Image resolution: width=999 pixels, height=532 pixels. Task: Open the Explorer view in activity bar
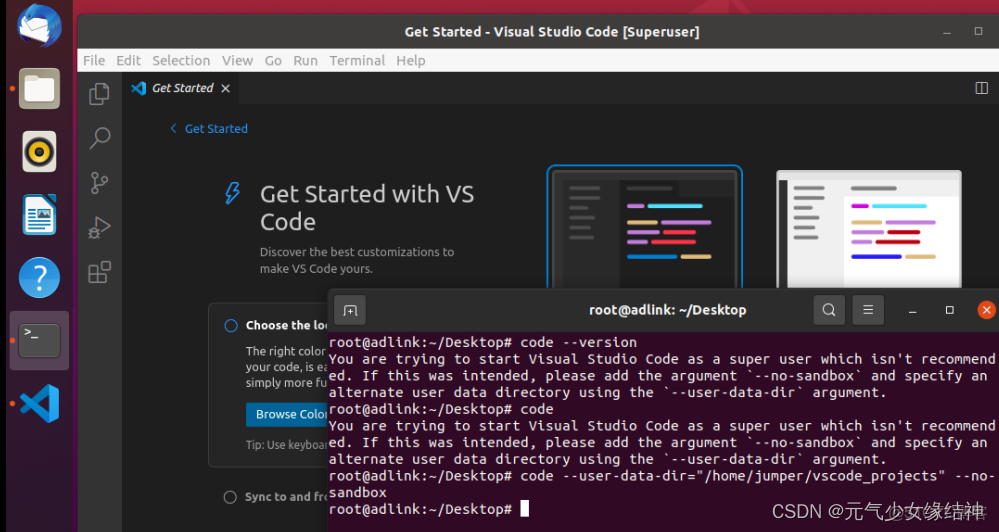point(99,94)
